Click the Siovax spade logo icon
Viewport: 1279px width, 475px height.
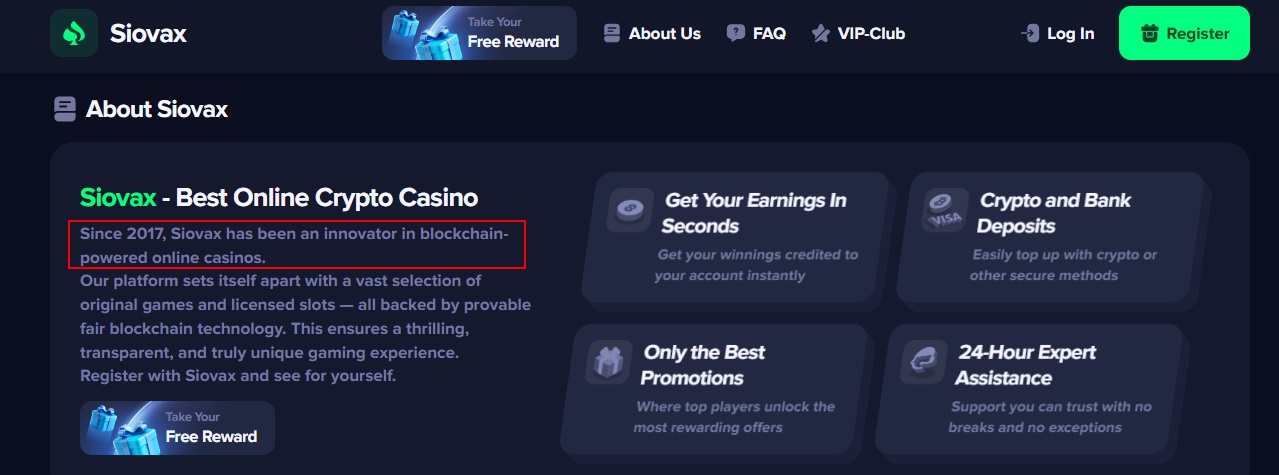point(74,33)
